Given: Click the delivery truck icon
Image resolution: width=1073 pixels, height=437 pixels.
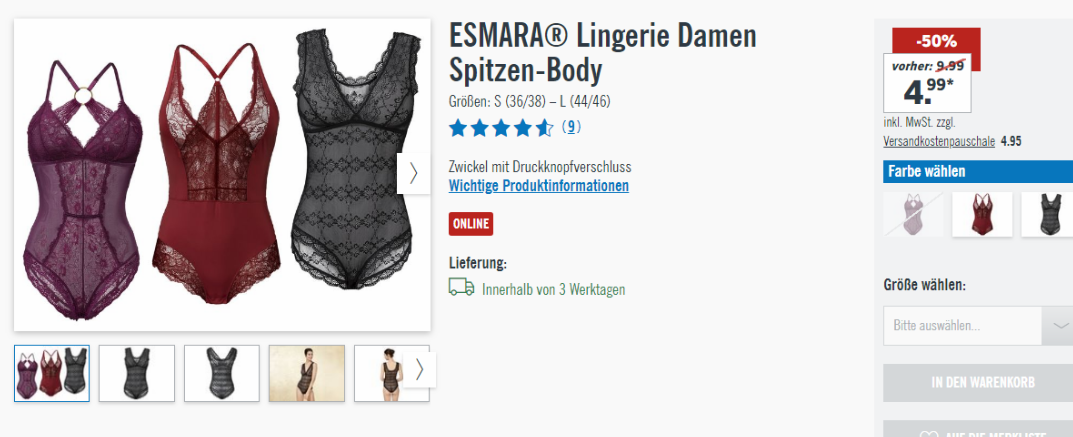Looking at the screenshot, I should (461, 287).
